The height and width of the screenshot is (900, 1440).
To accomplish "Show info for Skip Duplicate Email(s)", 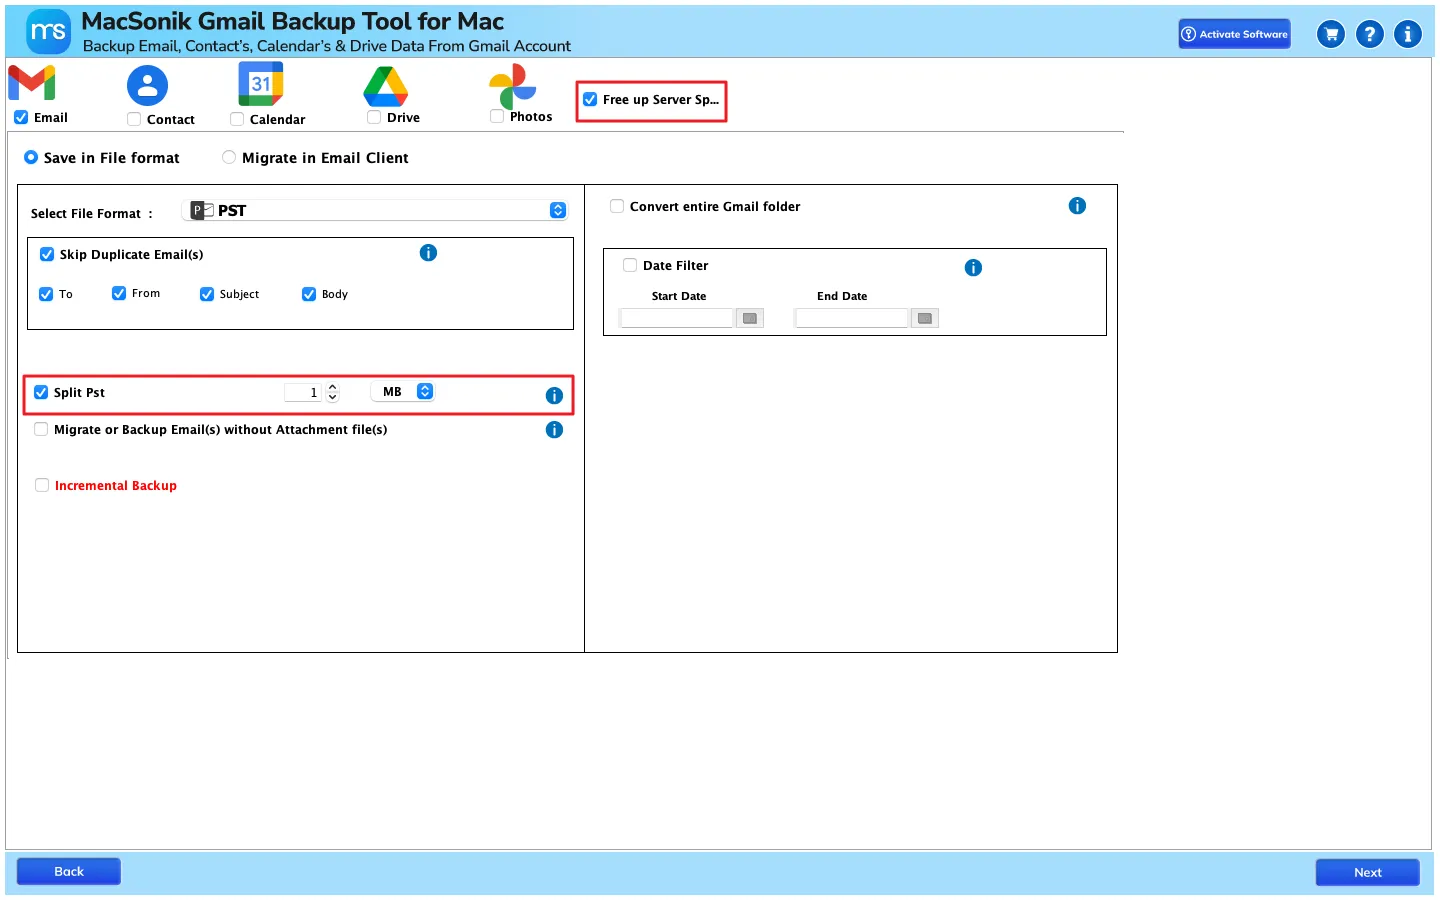I will click(428, 253).
